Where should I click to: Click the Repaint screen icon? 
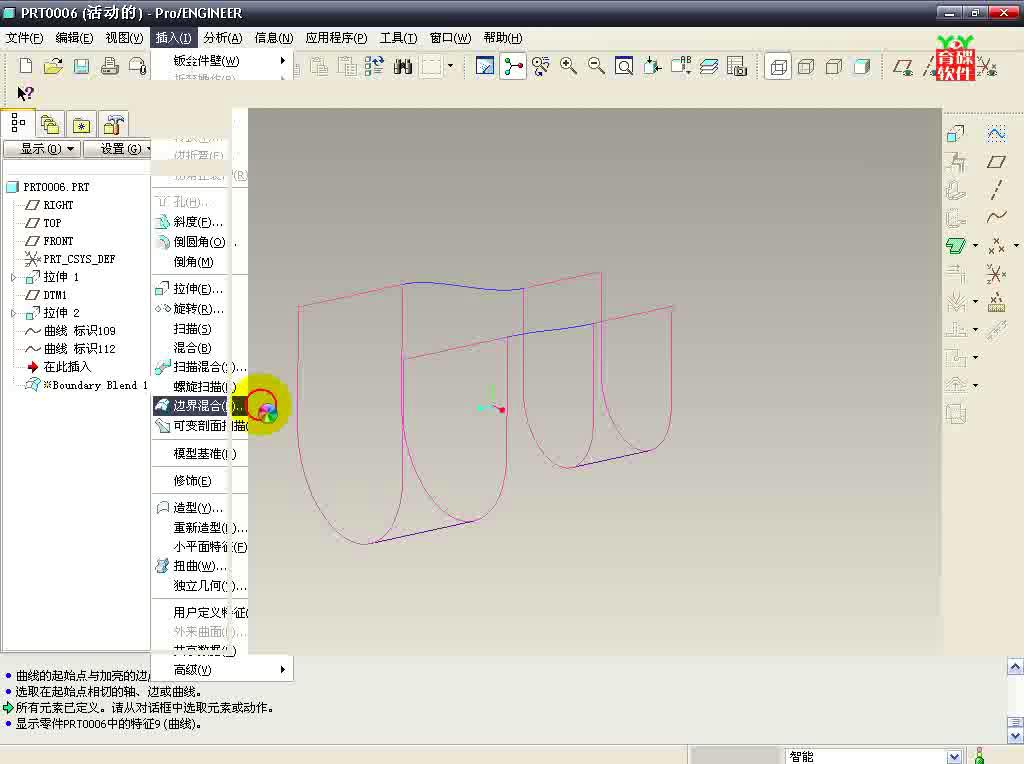(485, 66)
